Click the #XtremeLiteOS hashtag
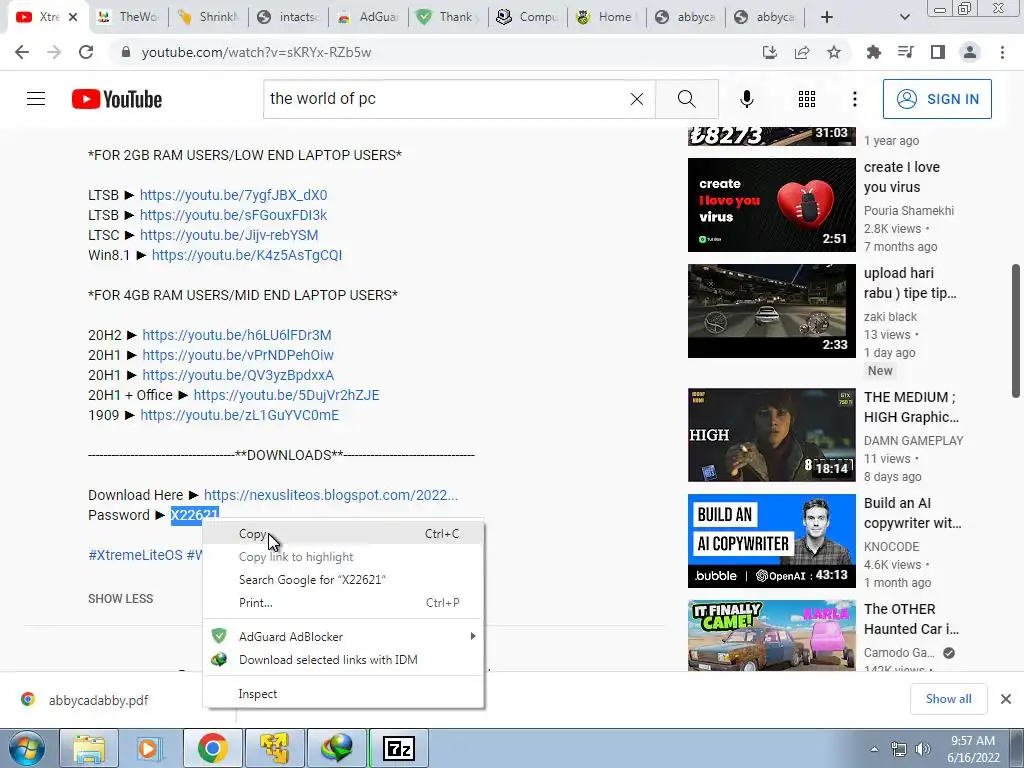This screenshot has width=1024, height=768. click(135, 554)
